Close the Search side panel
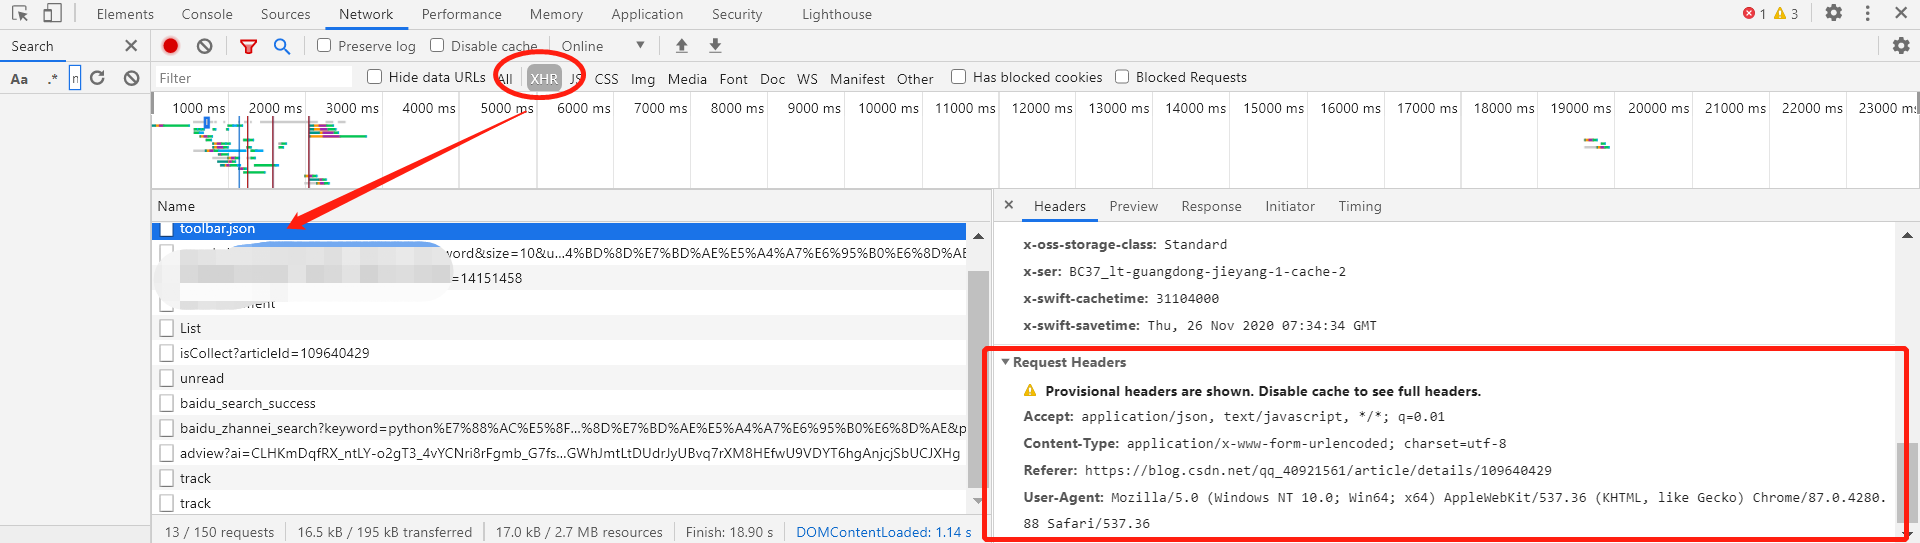The width and height of the screenshot is (1920, 543). tap(131, 46)
